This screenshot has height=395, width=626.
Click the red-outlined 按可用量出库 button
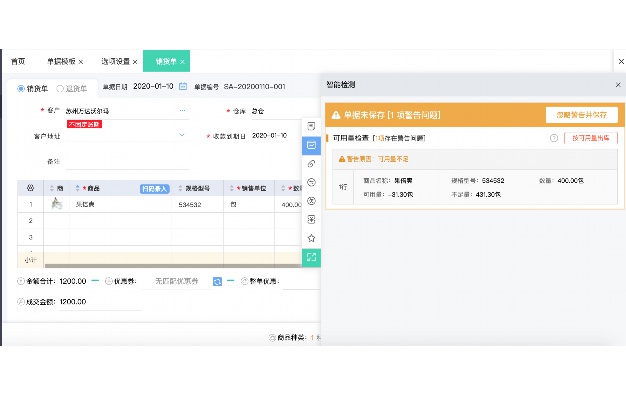tap(591, 138)
